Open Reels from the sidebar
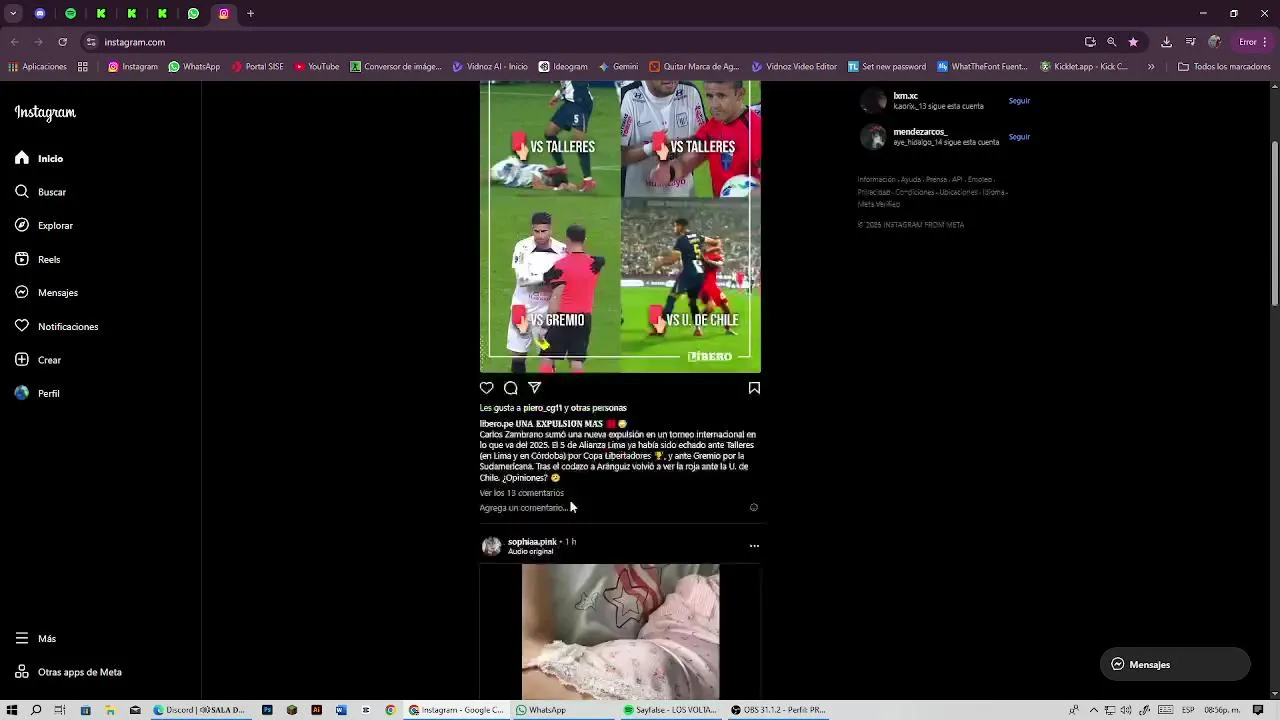The height and width of the screenshot is (720, 1280). tap(38, 259)
